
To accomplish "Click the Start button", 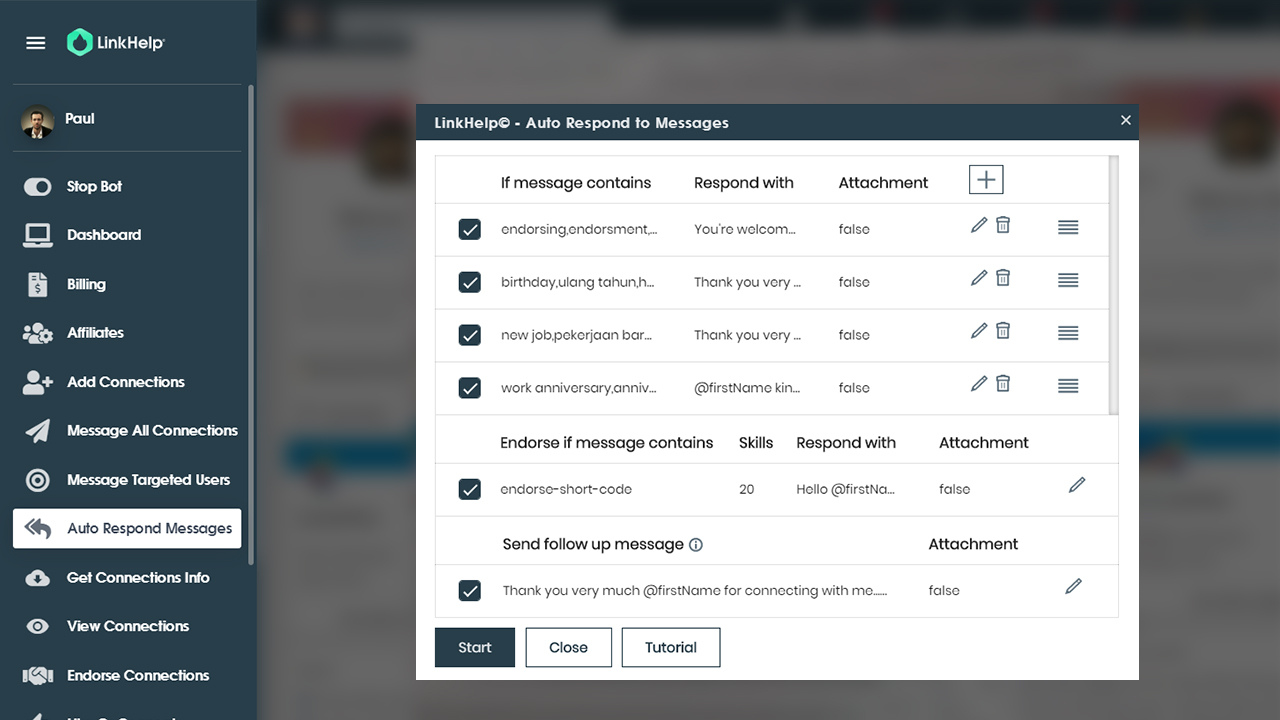I will pos(475,647).
